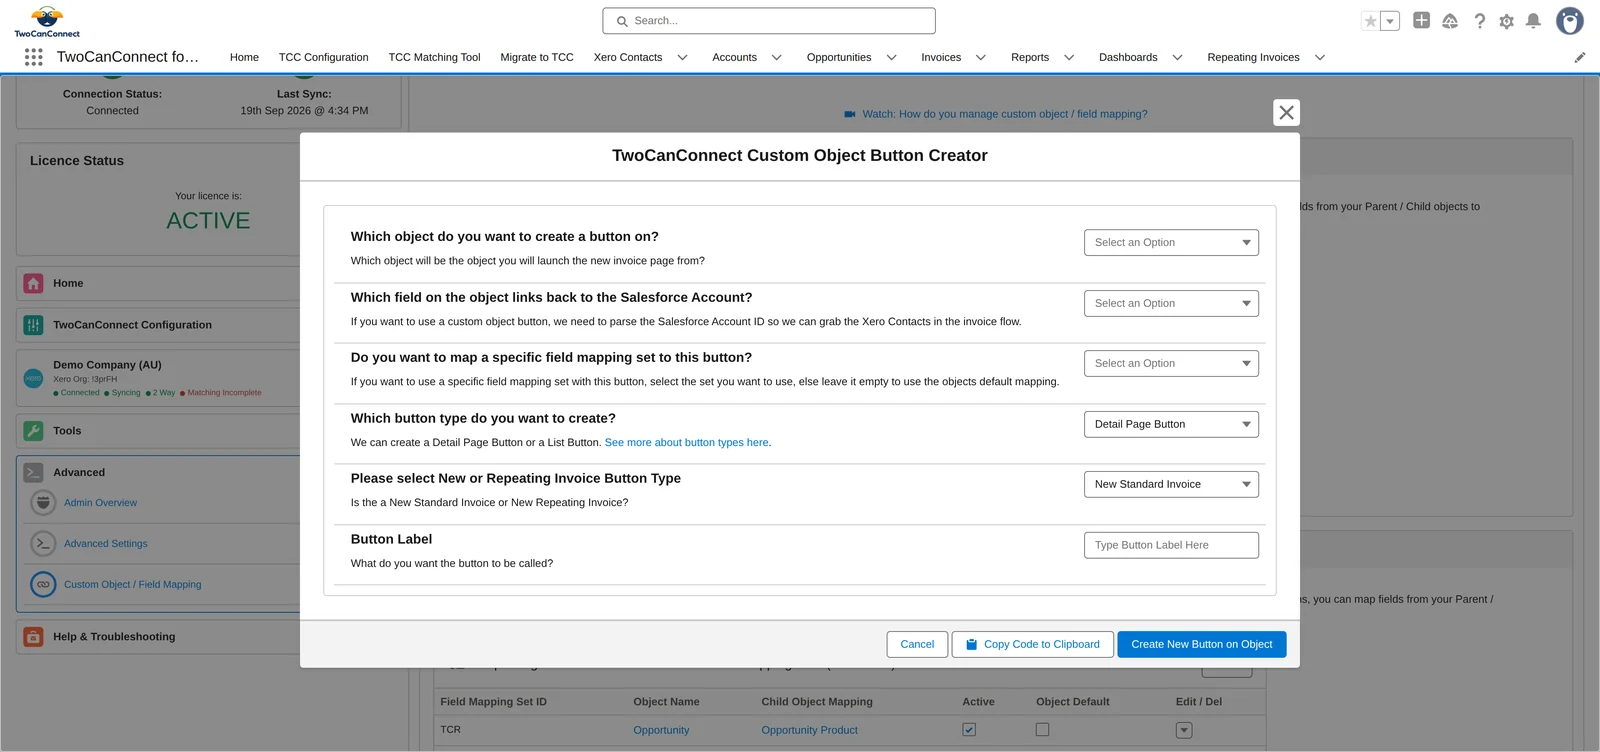Image resolution: width=1600 pixels, height=752 pixels.
Task: Select the TCR mapping set ID cell
Action: (x=451, y=730)
